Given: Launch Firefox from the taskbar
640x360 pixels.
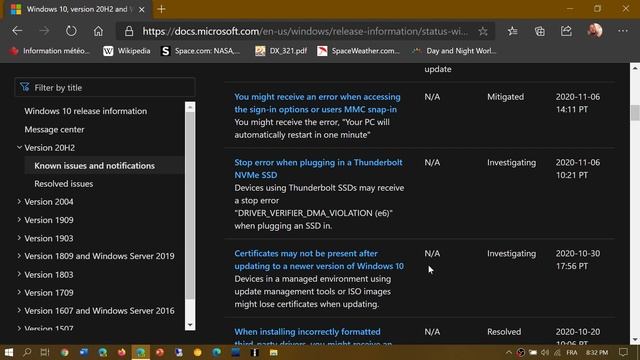Looking at the screenshot, I should click(122, 352).
